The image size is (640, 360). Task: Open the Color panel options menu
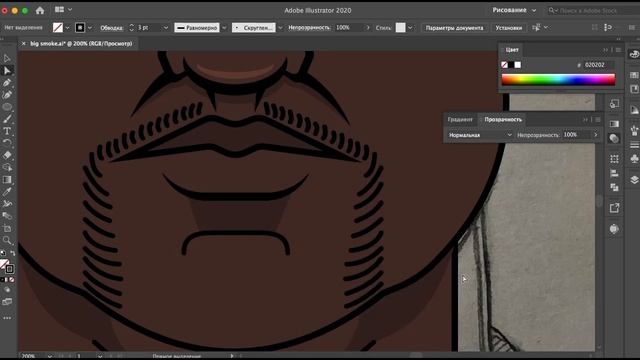point(618,50)
